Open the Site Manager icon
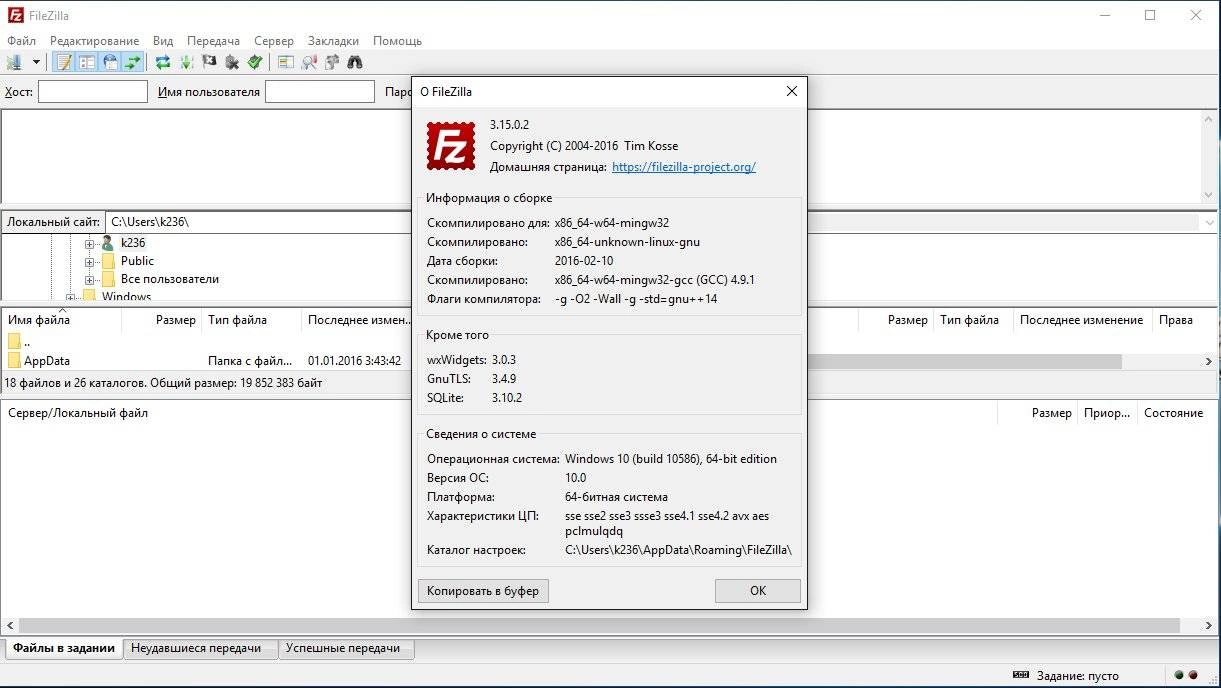Screen dimensions: 1221x688 point(15,62)
